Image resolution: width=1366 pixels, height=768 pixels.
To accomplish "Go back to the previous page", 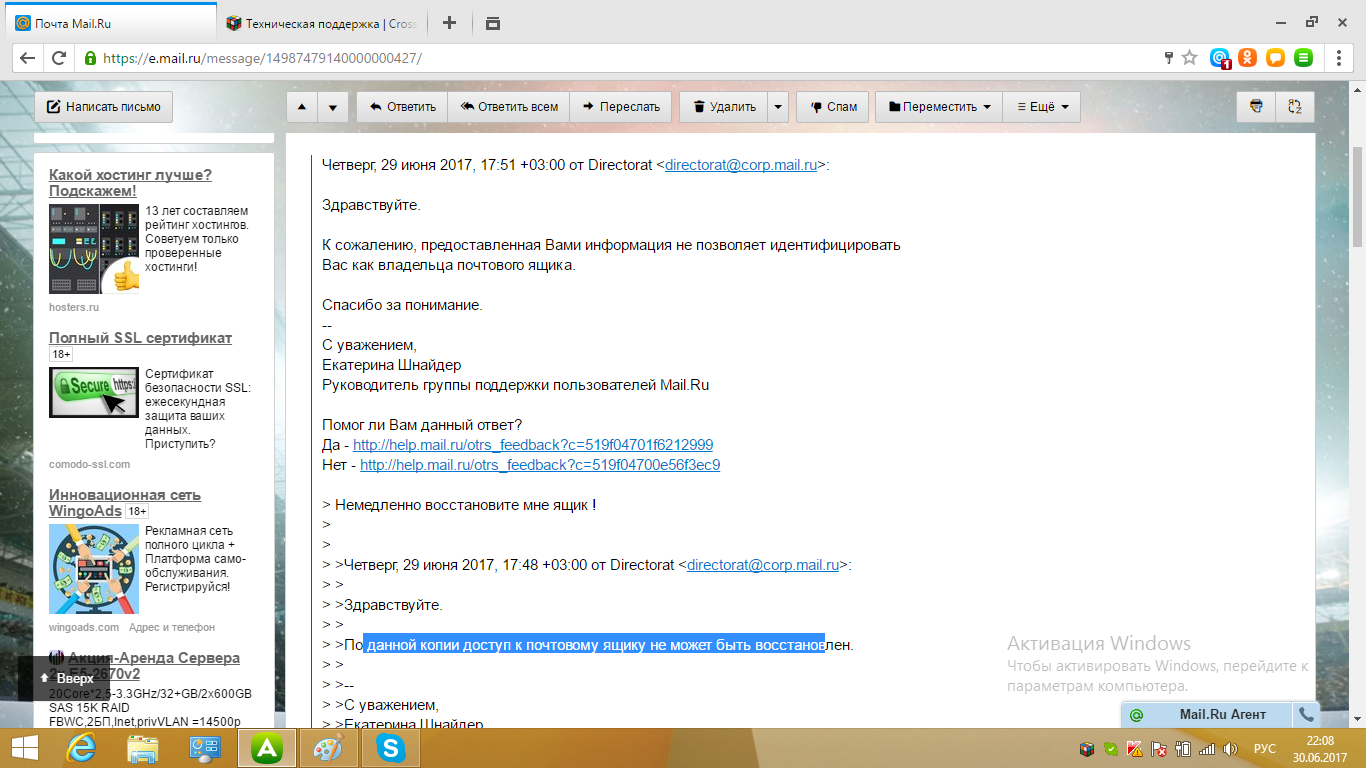I will pos(27,58).
